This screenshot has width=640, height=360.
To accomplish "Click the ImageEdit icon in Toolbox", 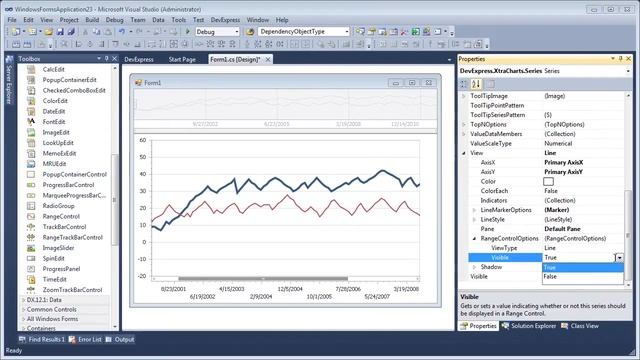I will click(x=31, y=132).
